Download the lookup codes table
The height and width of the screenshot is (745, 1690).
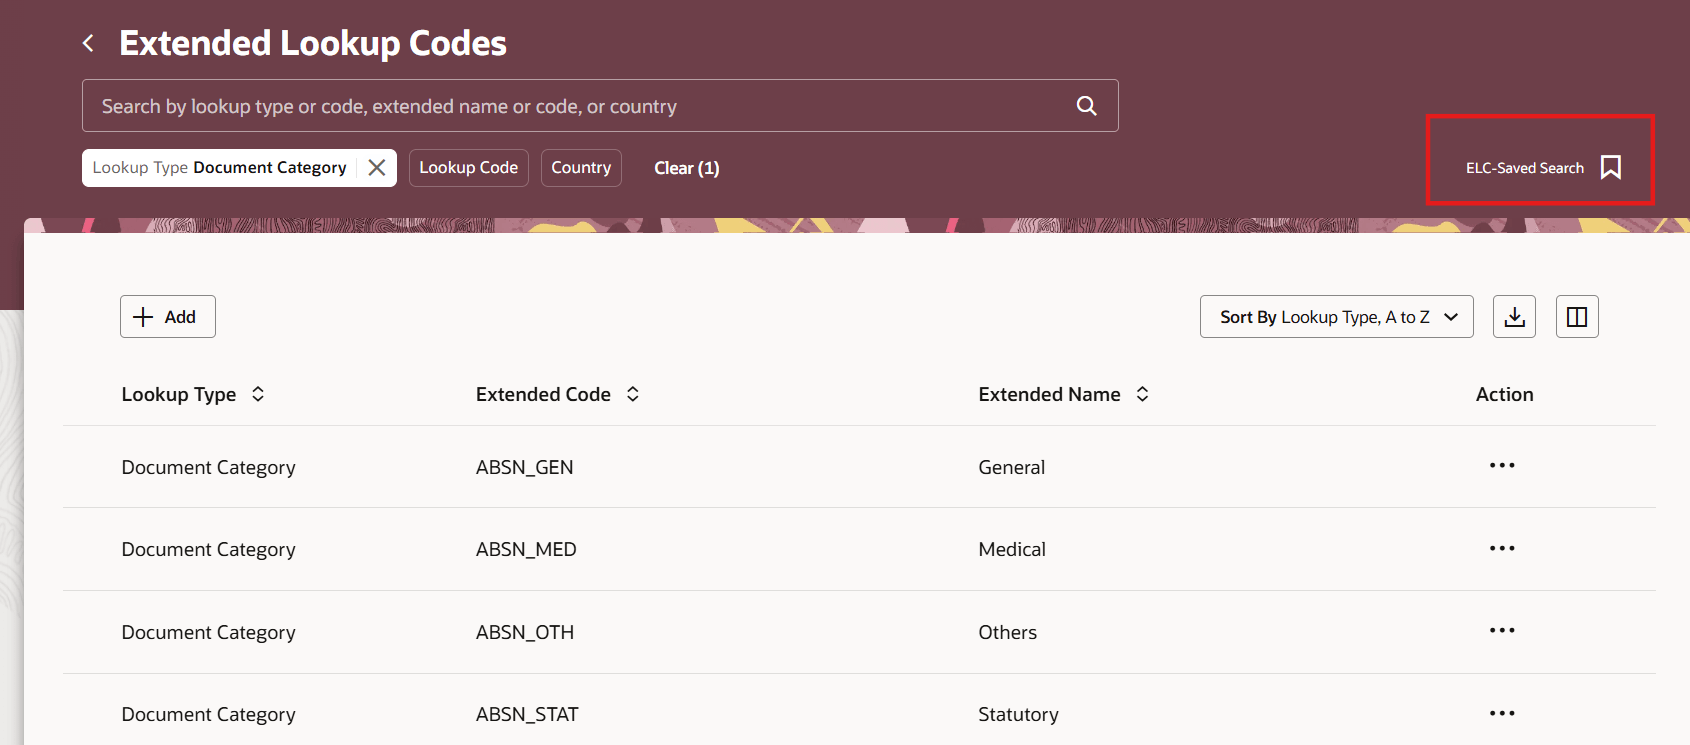tap(1514, 317)
